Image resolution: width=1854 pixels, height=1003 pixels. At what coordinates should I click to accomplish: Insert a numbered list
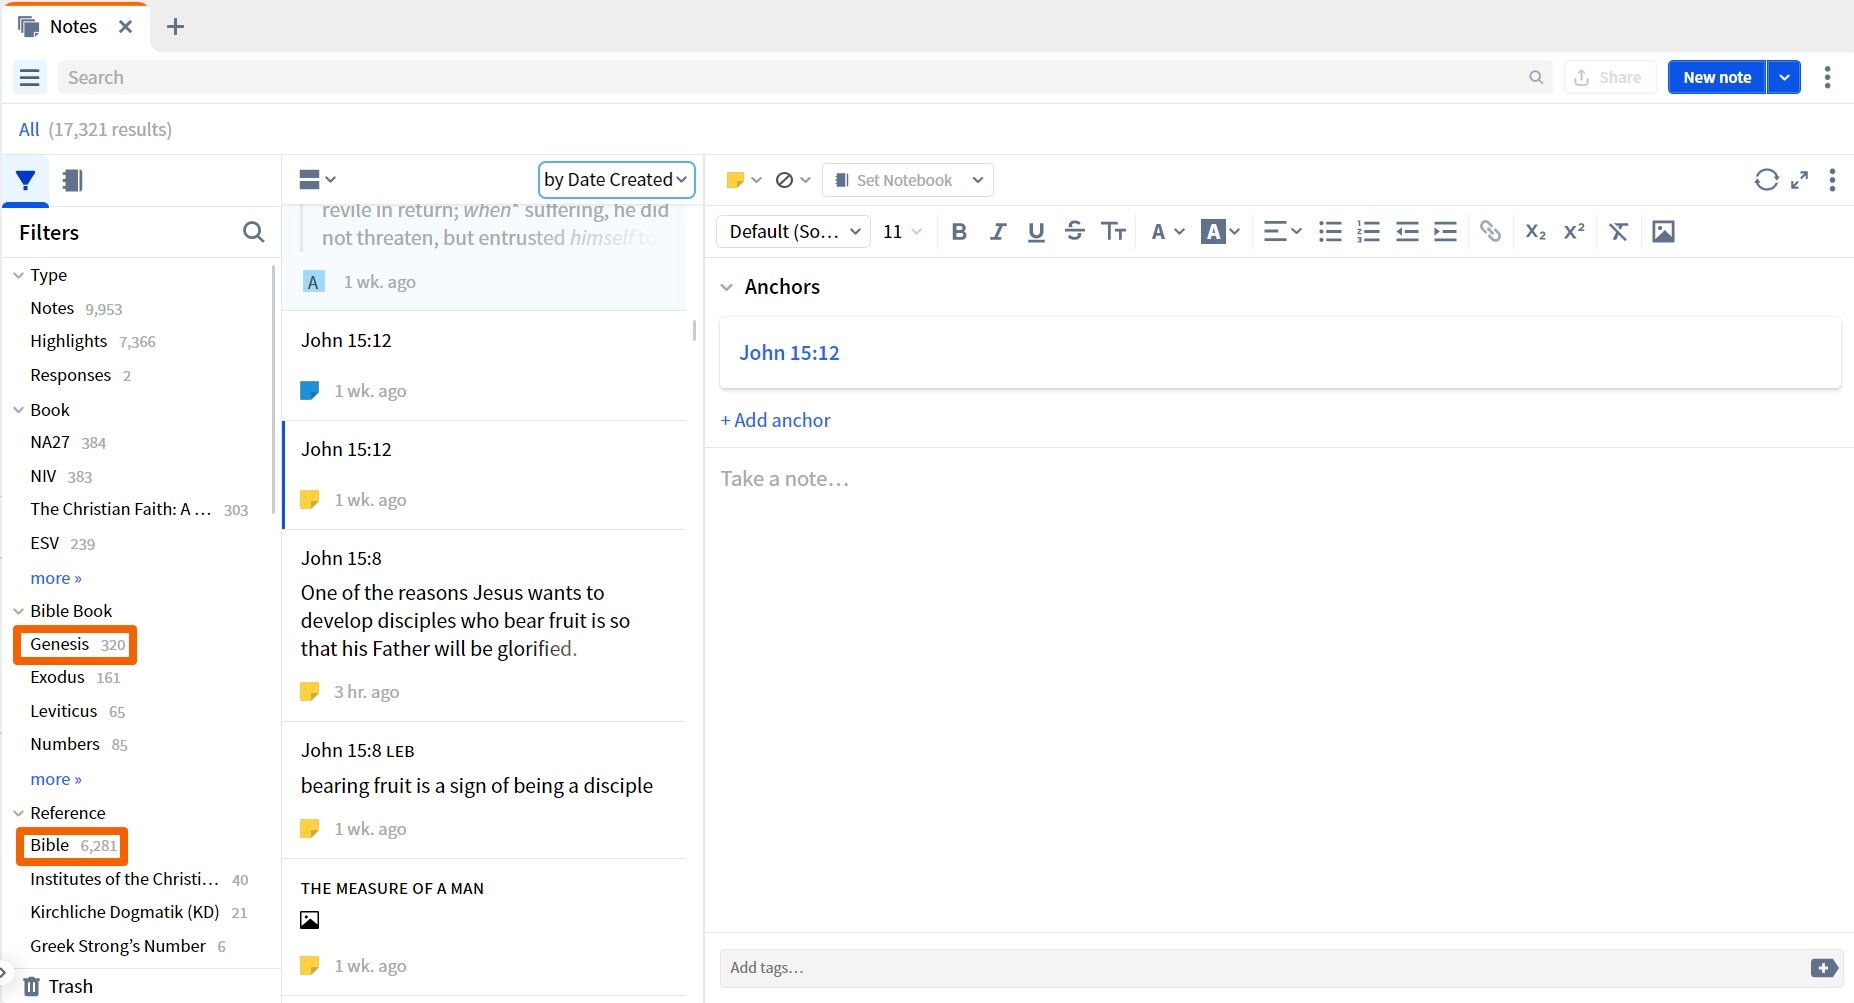[x=1368, y=231]
